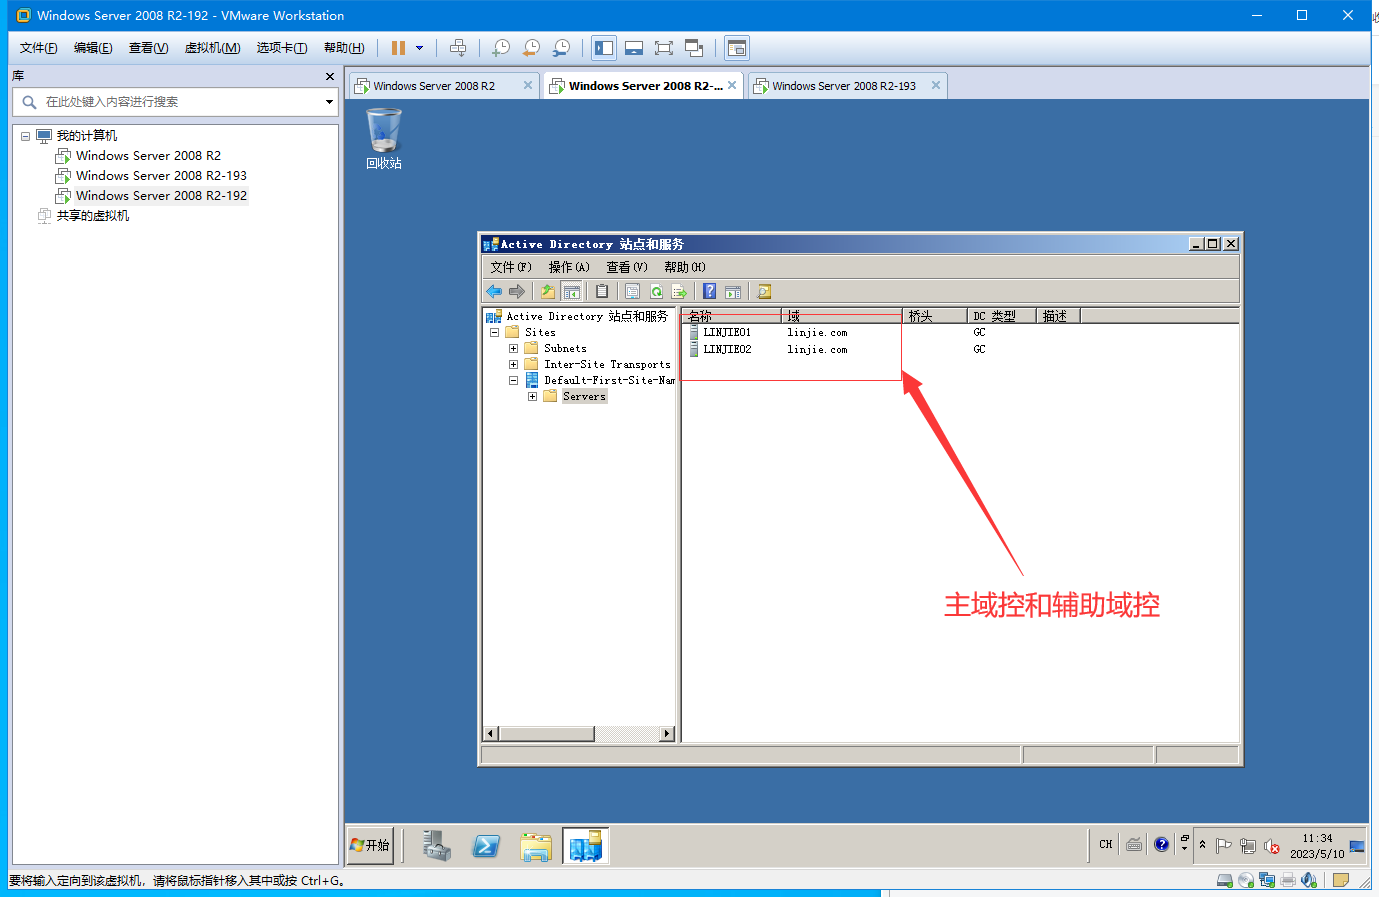1379x897 pixels.
Task: Select Windows Server 2008 R2-193 in library
Action: [161, 176]
